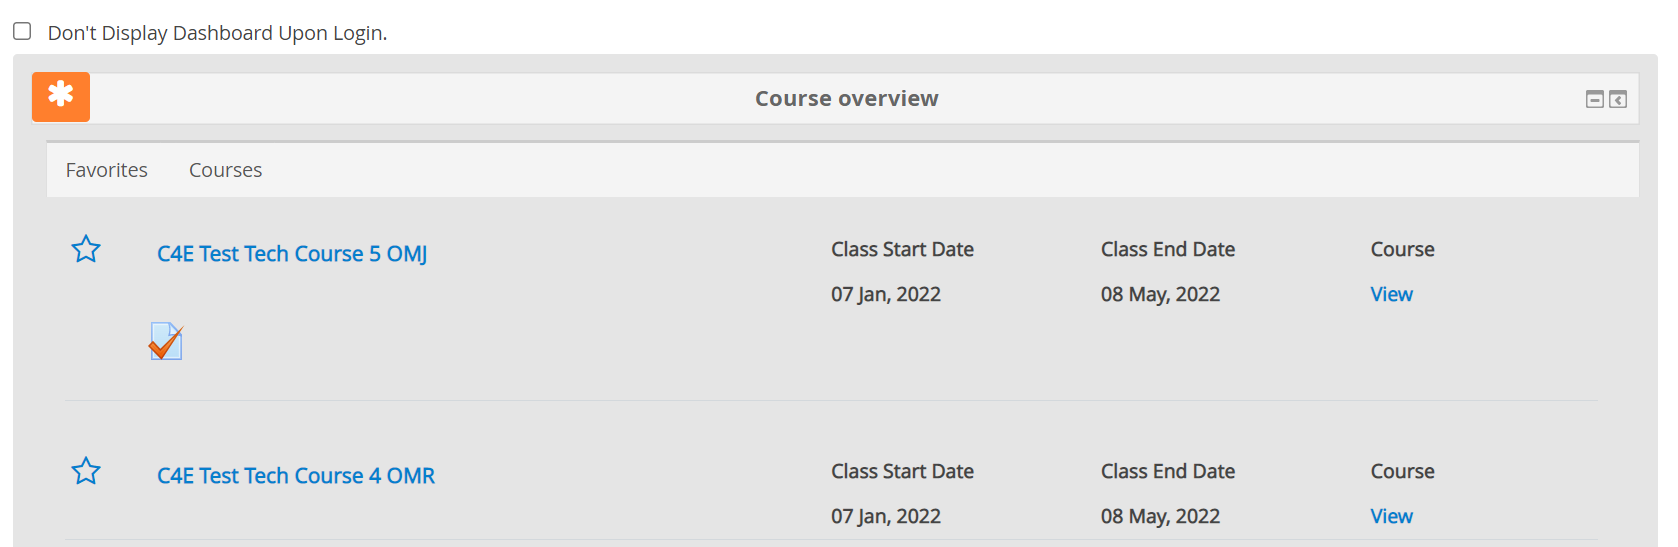Dock the Course overview block
Image resolution: width=1678 pixels, height=547 pixels.
coord(1618,99)
